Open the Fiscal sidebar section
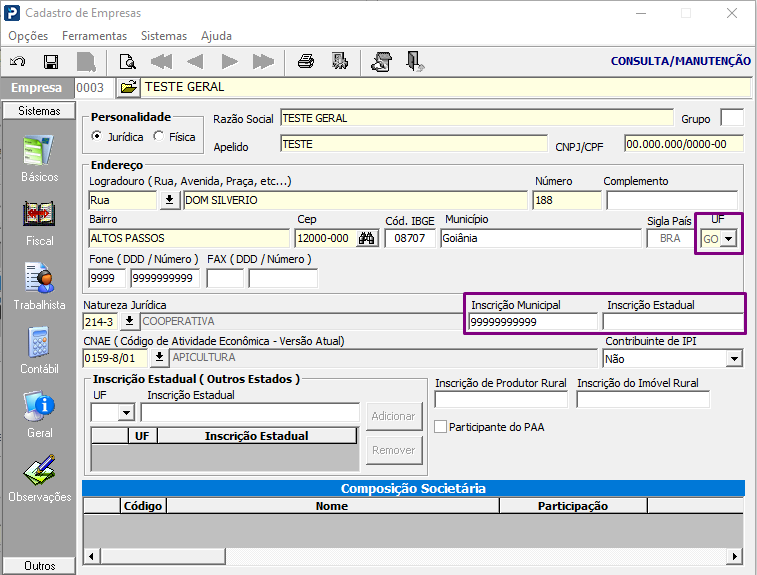Viewport: 757px width, 575px height. pyautogui.click(x=39, y=223)
